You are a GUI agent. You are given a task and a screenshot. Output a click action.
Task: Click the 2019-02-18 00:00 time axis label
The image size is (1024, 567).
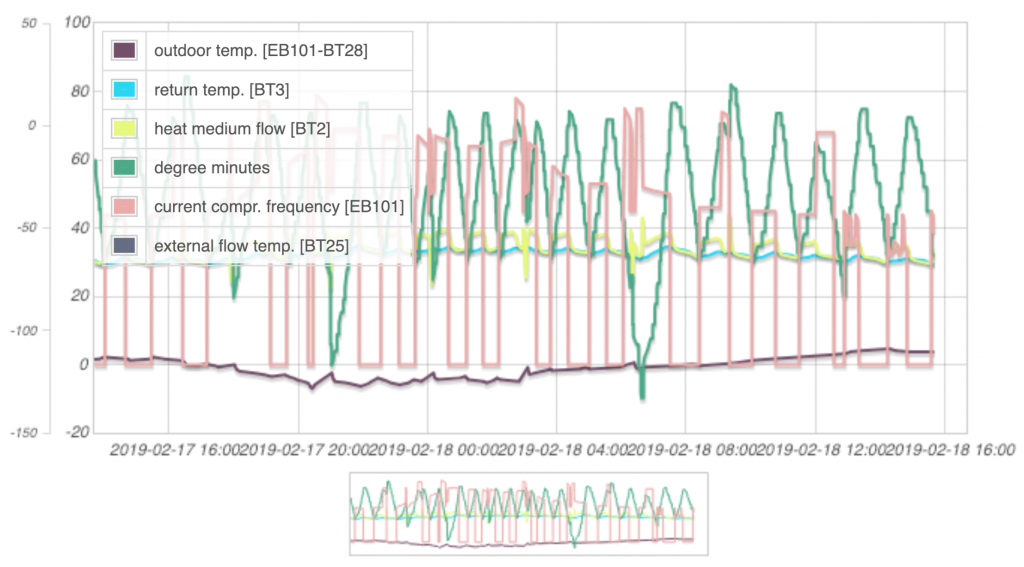(x=439, y=451)
